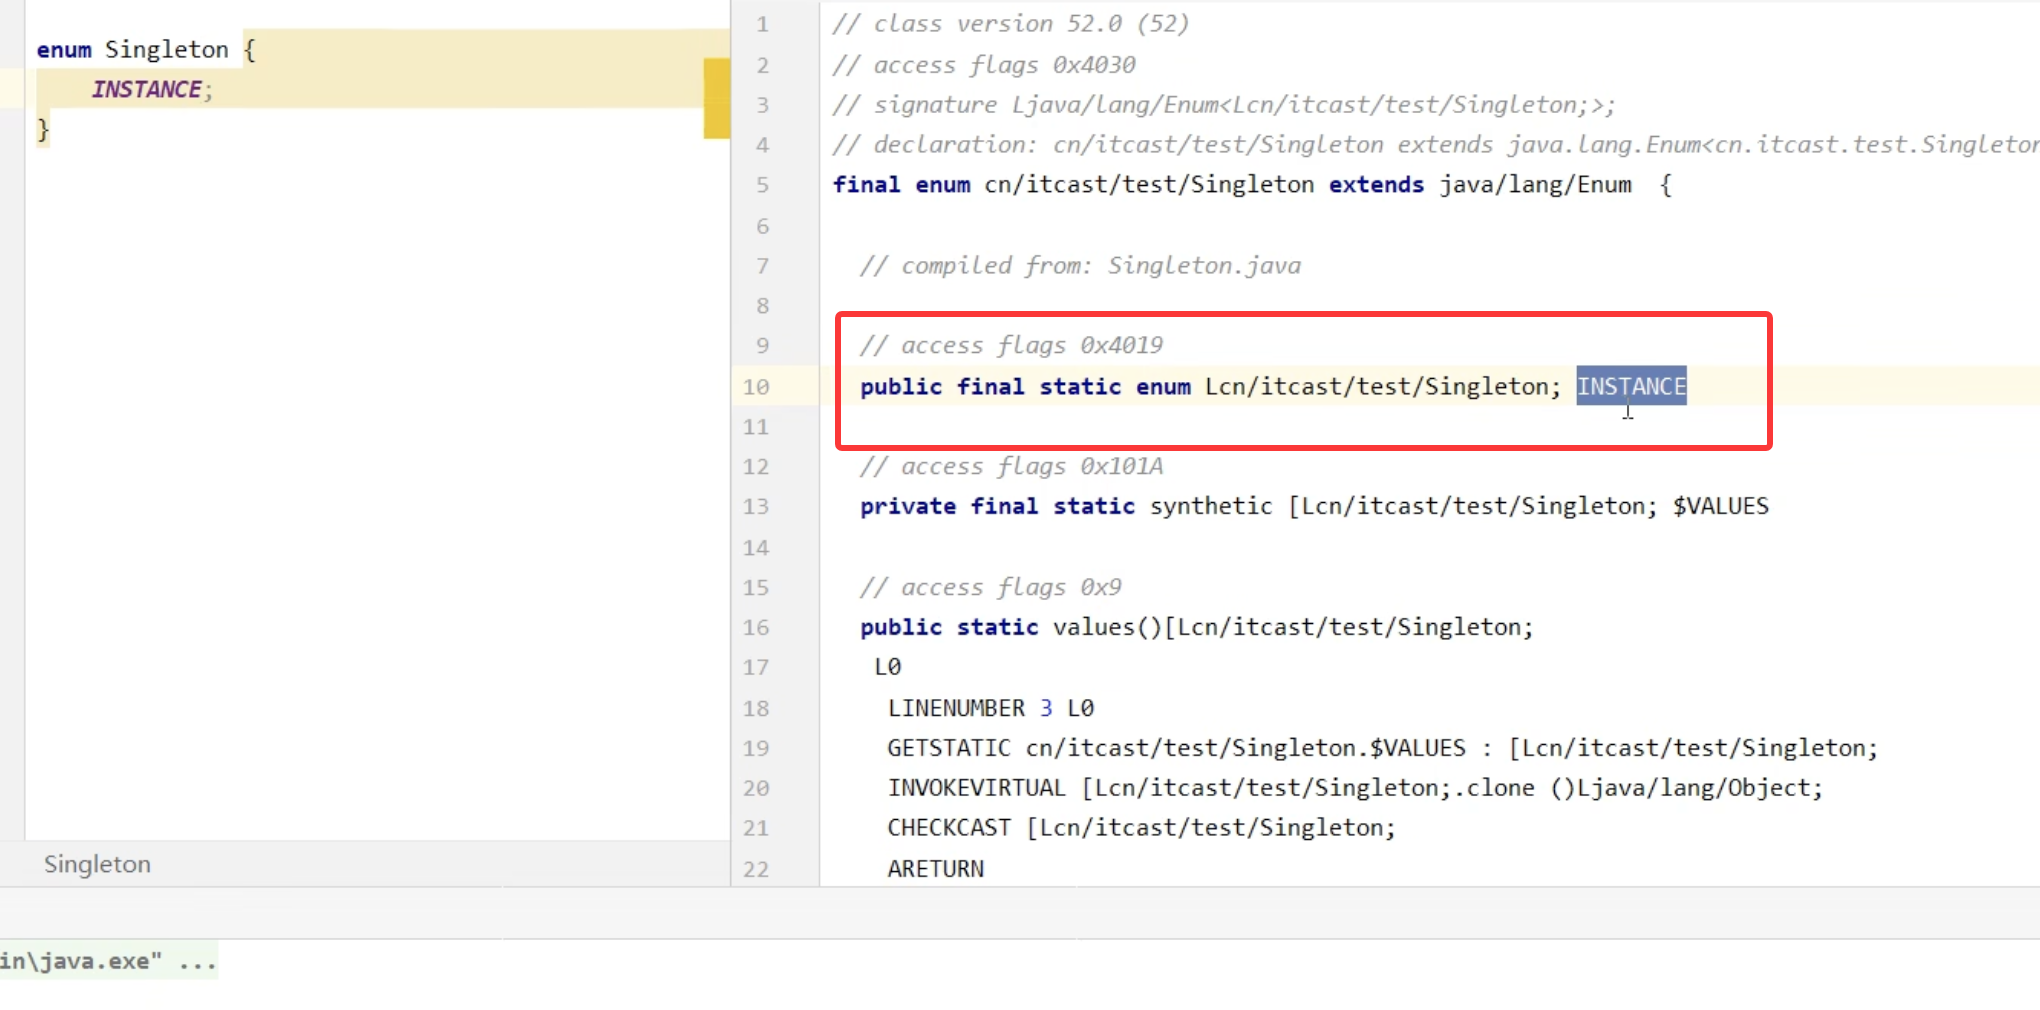Click the java.exe command line in console
2040x1010 pixels.
click(107, 962)
